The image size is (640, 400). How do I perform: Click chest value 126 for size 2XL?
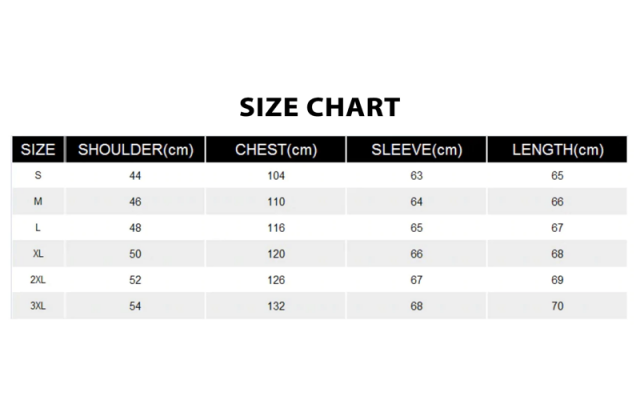[276, 280]
